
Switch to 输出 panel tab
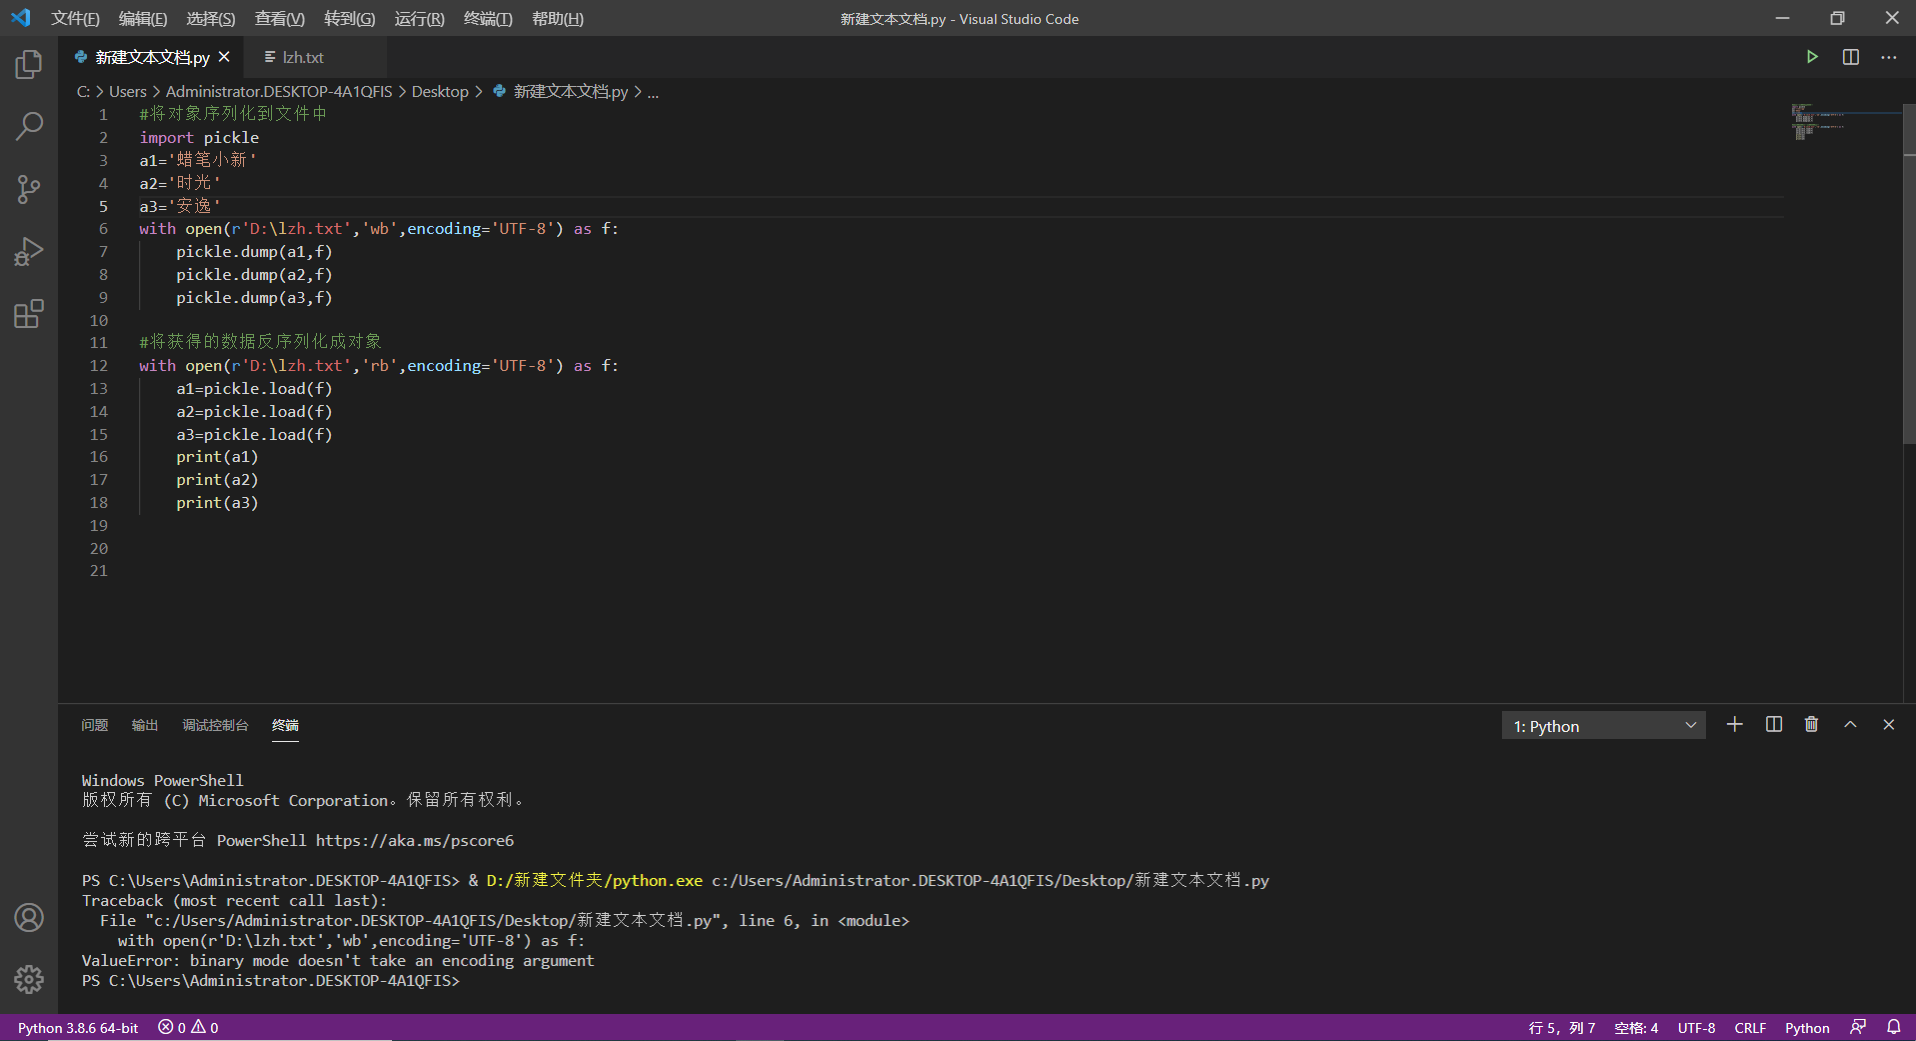(145, 725)
